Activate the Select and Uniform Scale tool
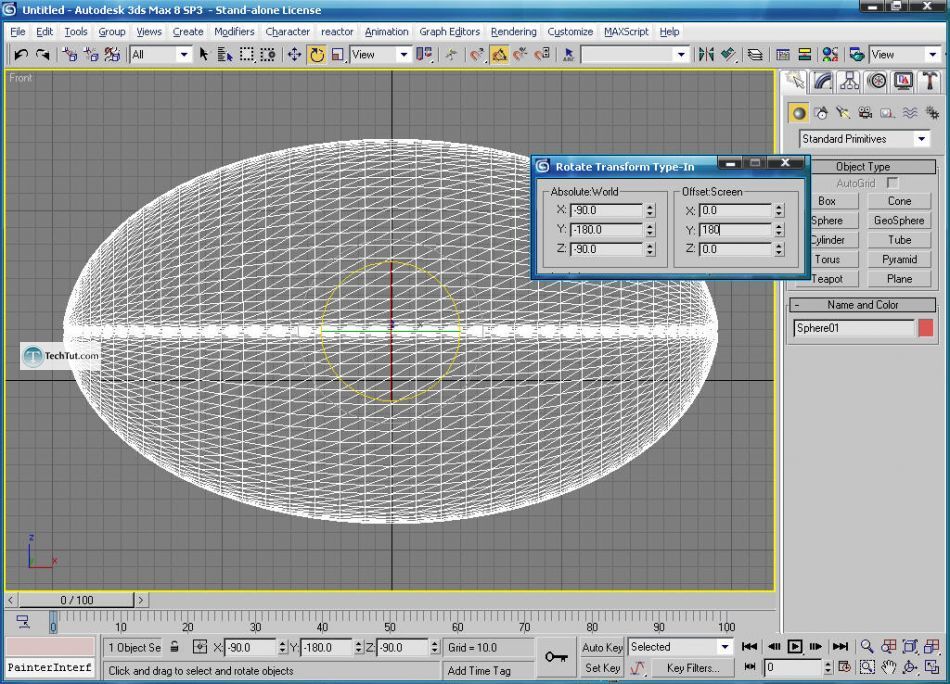The height and width of the screenshot is (684, 950). (337, 55)
